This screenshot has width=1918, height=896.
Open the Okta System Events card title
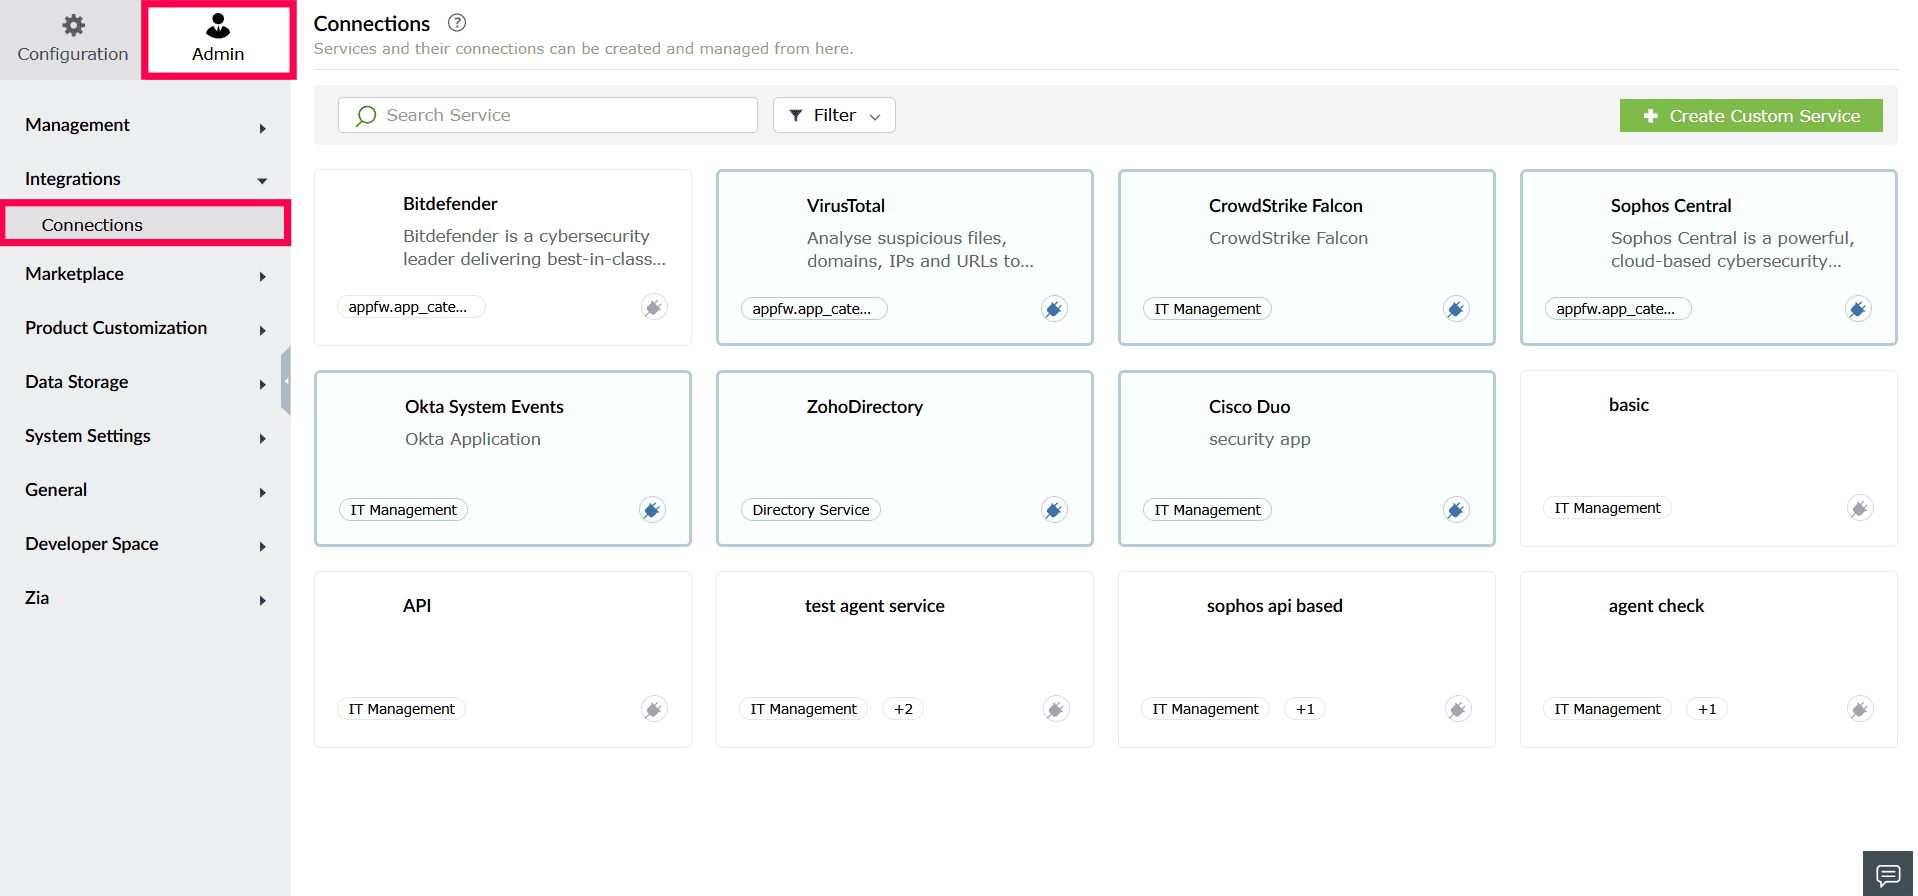point(484,407)
